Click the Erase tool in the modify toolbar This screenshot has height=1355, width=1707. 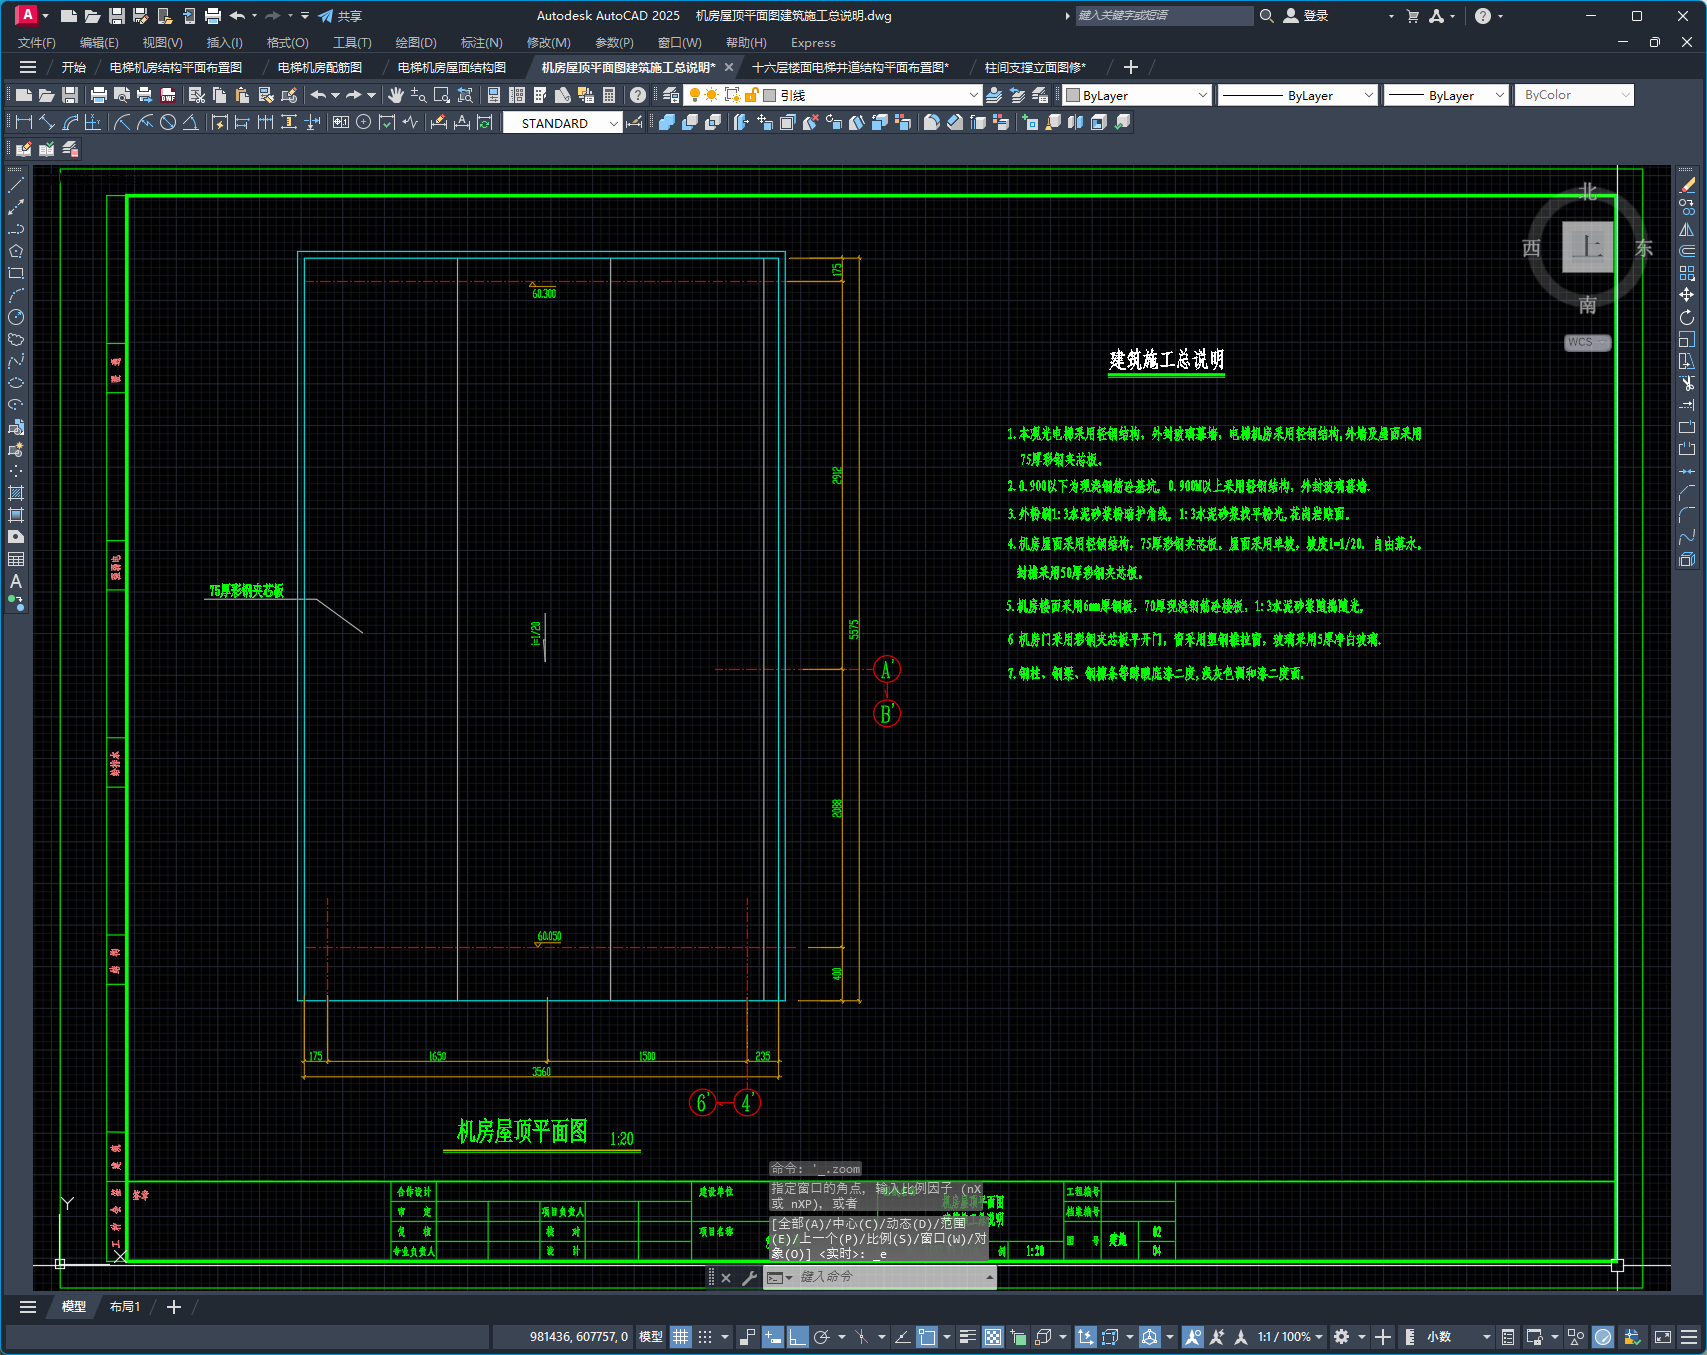[x=1687, y=185]
